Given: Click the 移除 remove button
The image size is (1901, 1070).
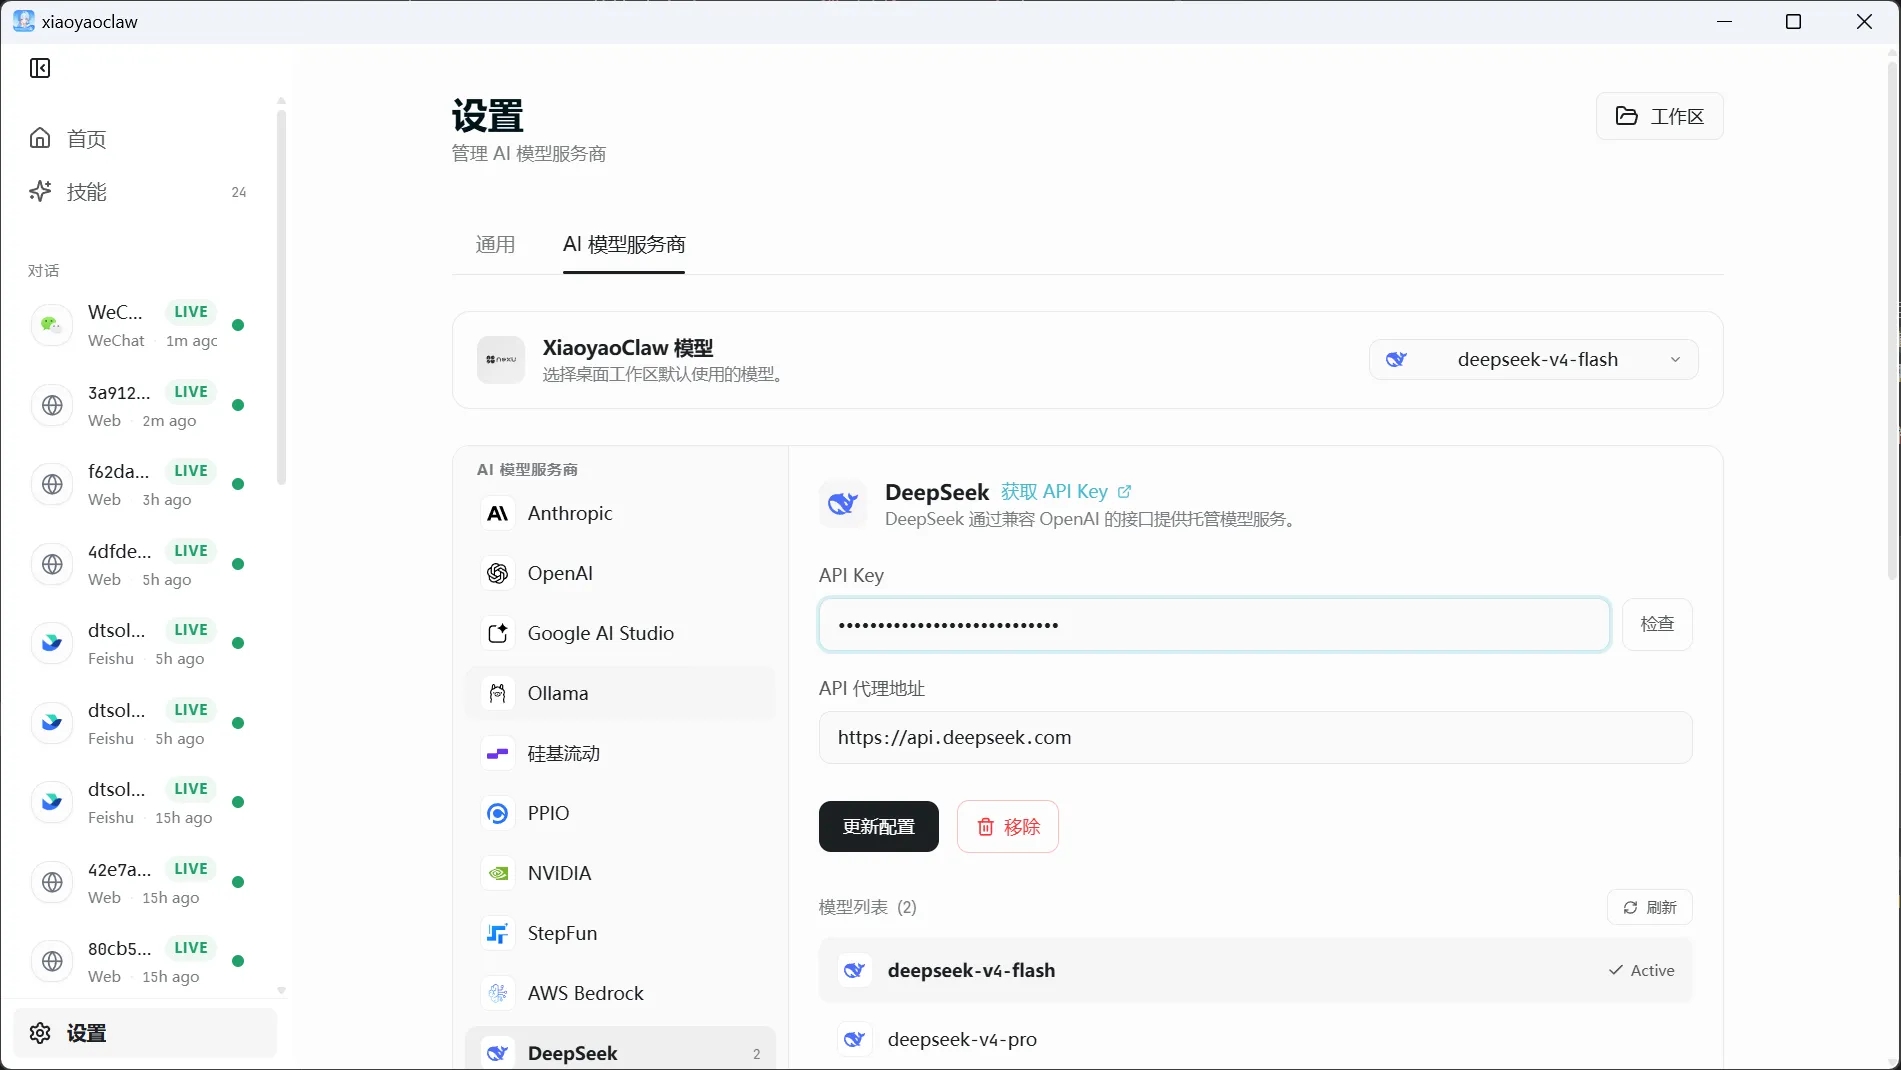Looking at the screenshot, I should click(1007, 826).
